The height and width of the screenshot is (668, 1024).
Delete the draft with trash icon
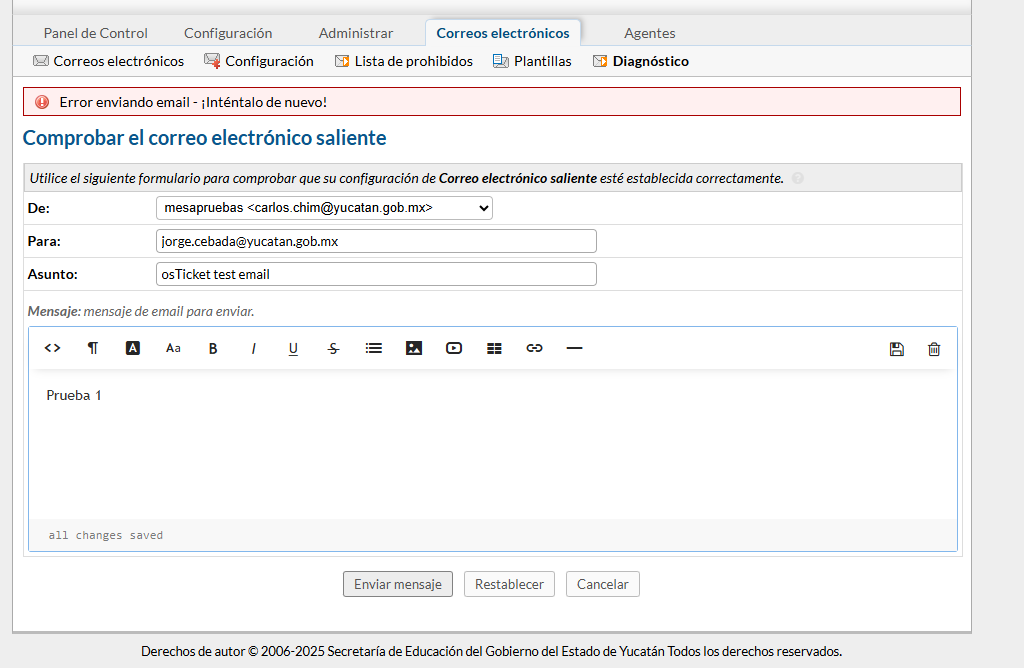[934, 349]
